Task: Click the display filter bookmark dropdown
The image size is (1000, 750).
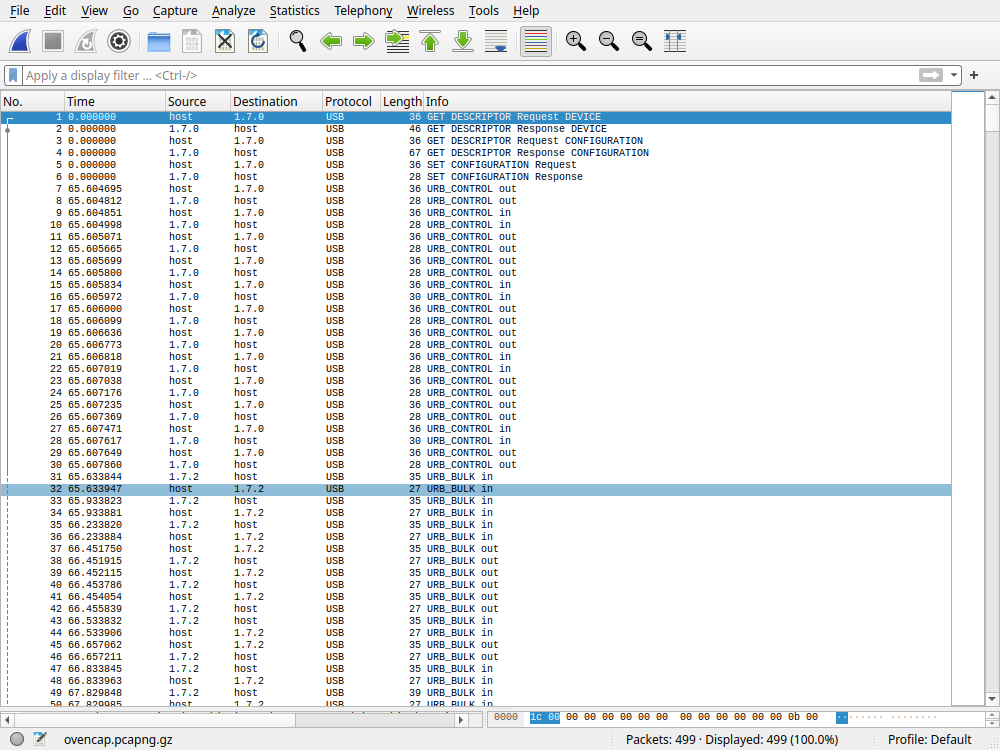Action: click(x=13, y=76)
